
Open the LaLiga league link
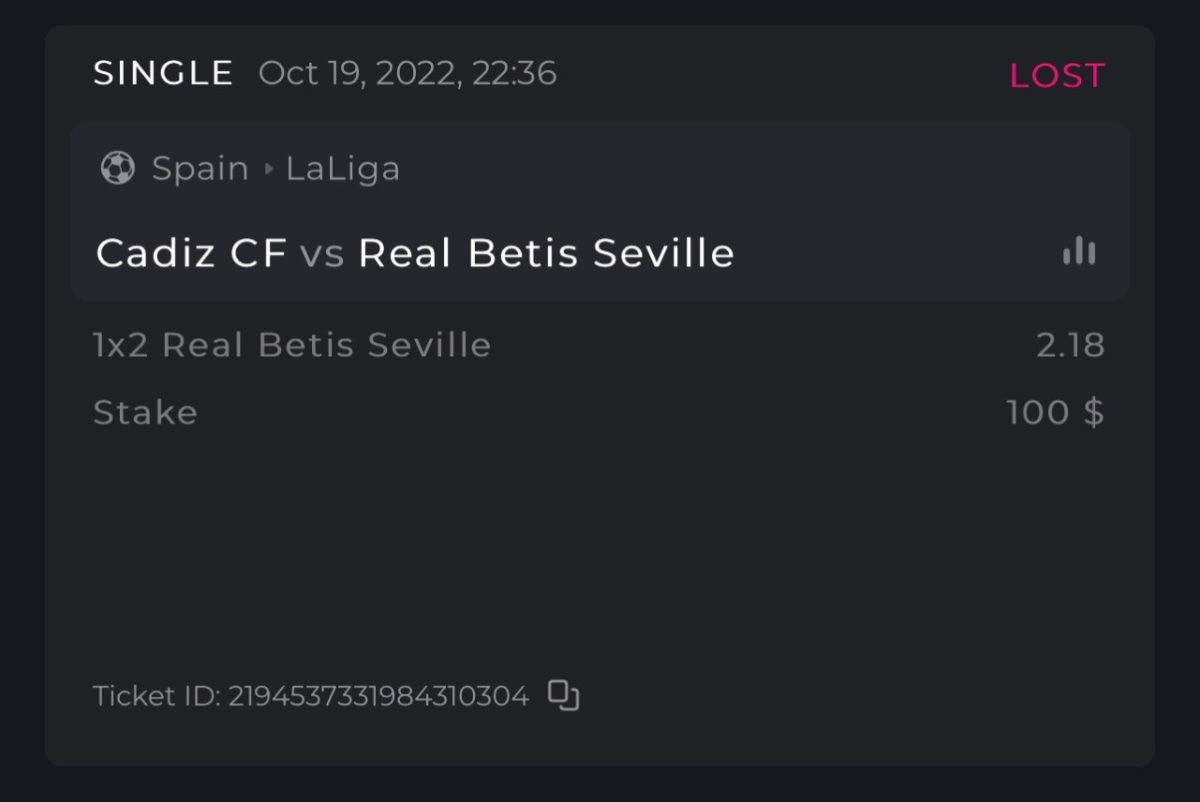tap(343, 169)
